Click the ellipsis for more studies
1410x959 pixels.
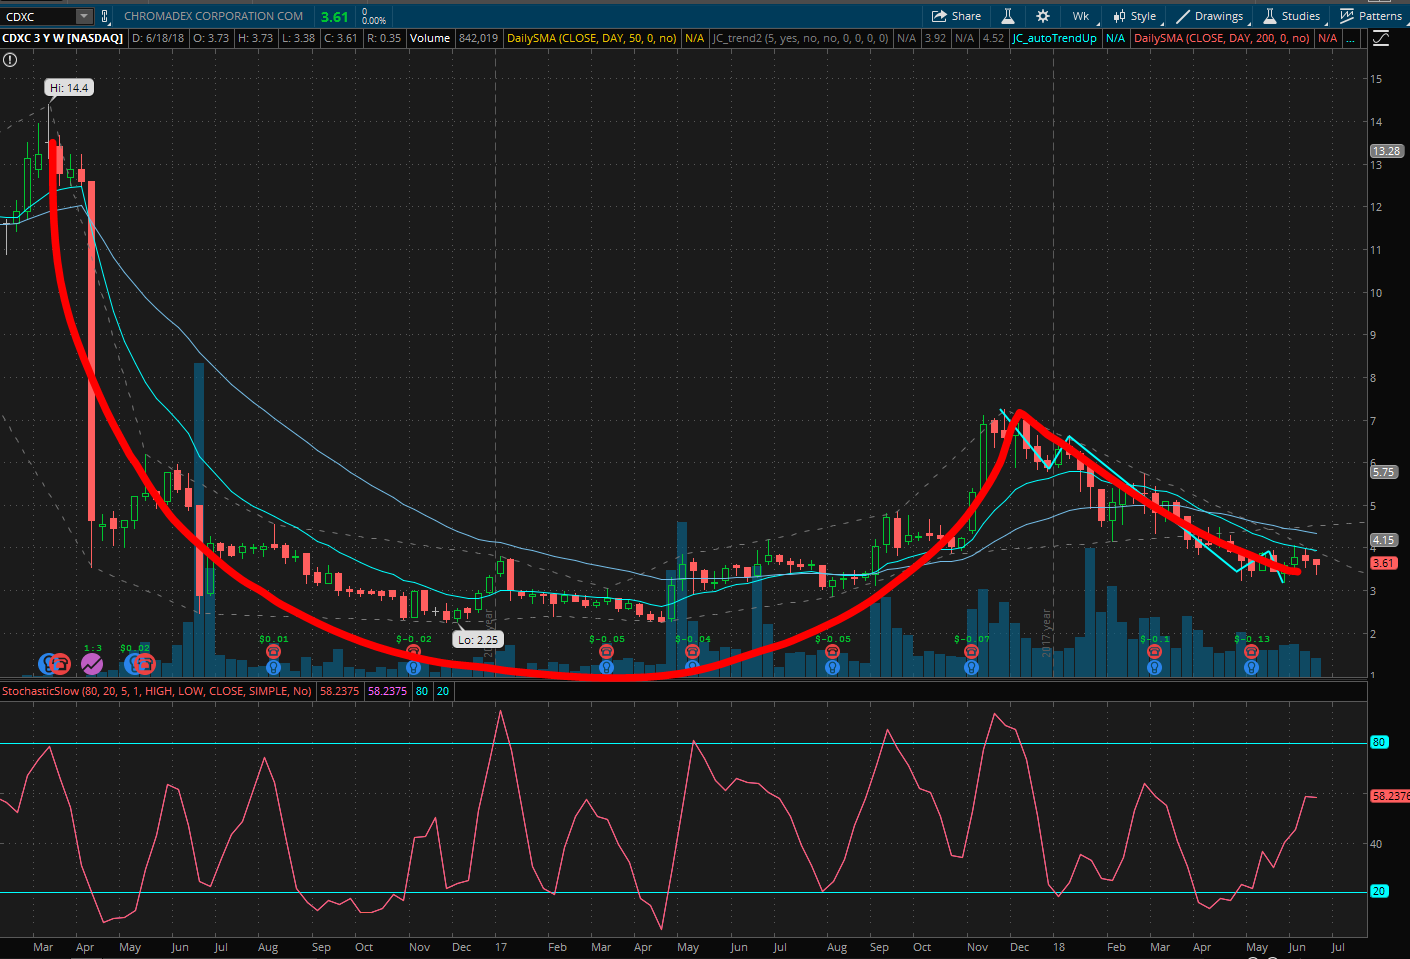(1350, 38)
